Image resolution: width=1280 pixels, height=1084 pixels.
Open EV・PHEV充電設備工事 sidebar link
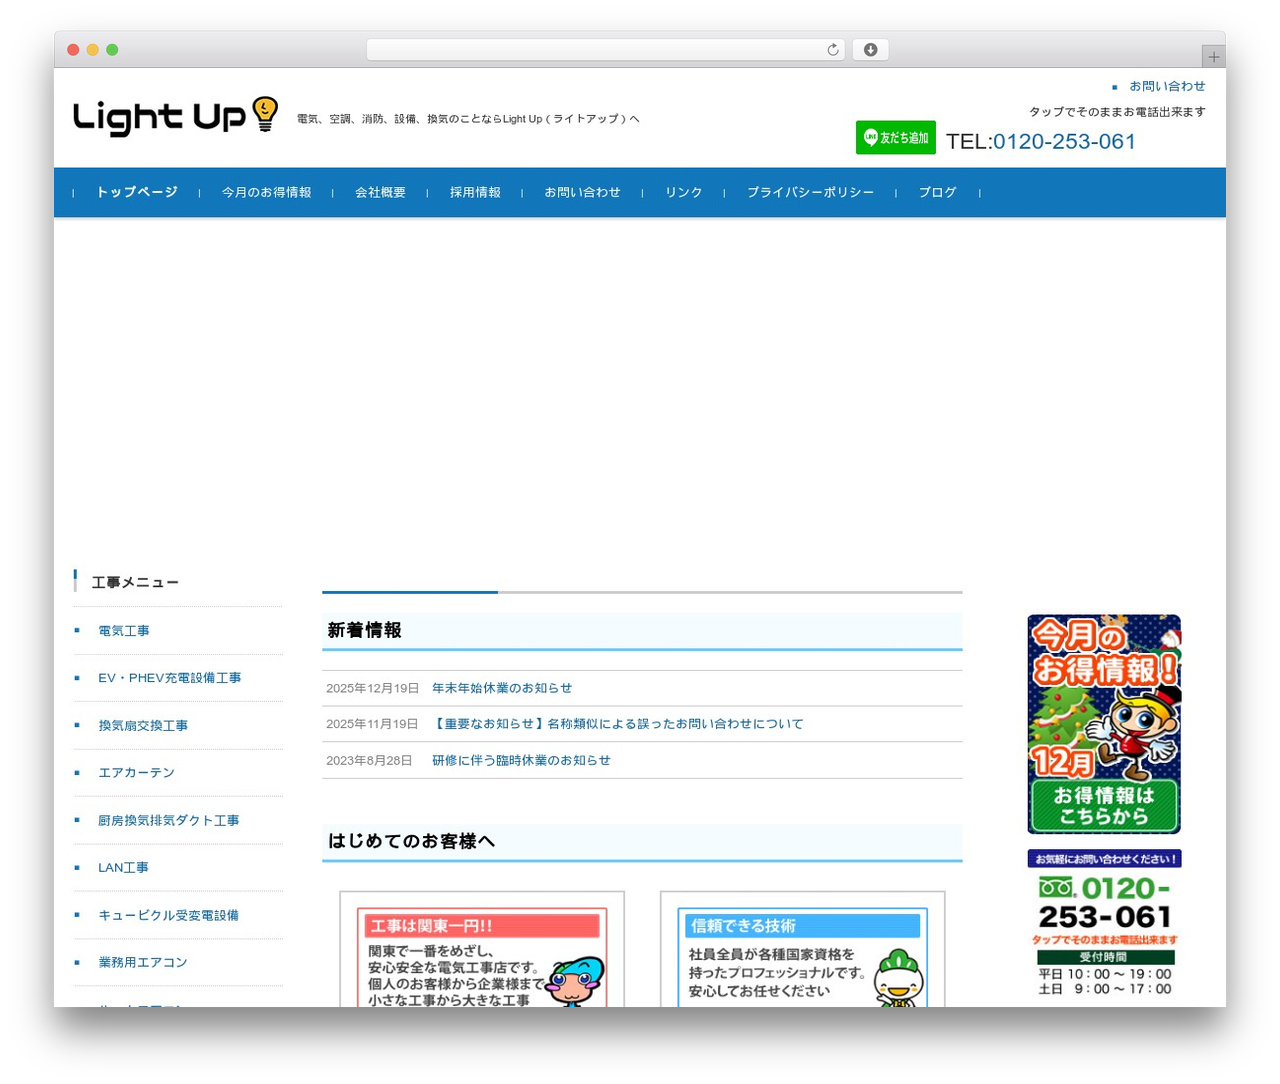pos(170,678)
